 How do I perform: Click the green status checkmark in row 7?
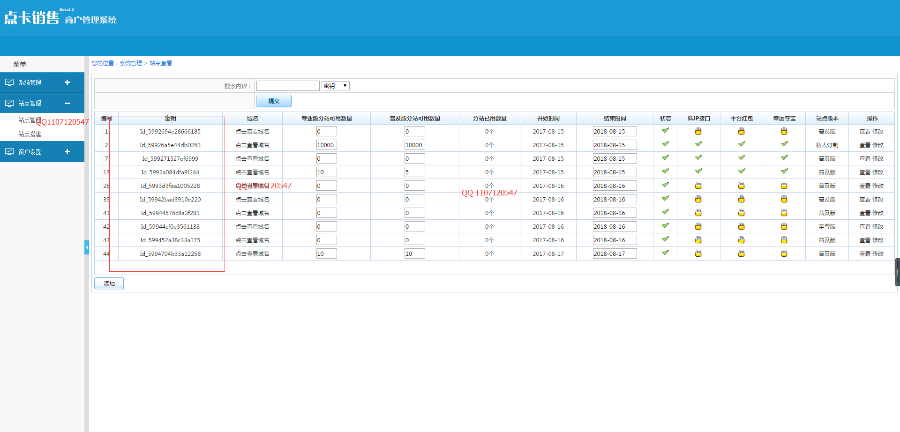tap(665, 157)
